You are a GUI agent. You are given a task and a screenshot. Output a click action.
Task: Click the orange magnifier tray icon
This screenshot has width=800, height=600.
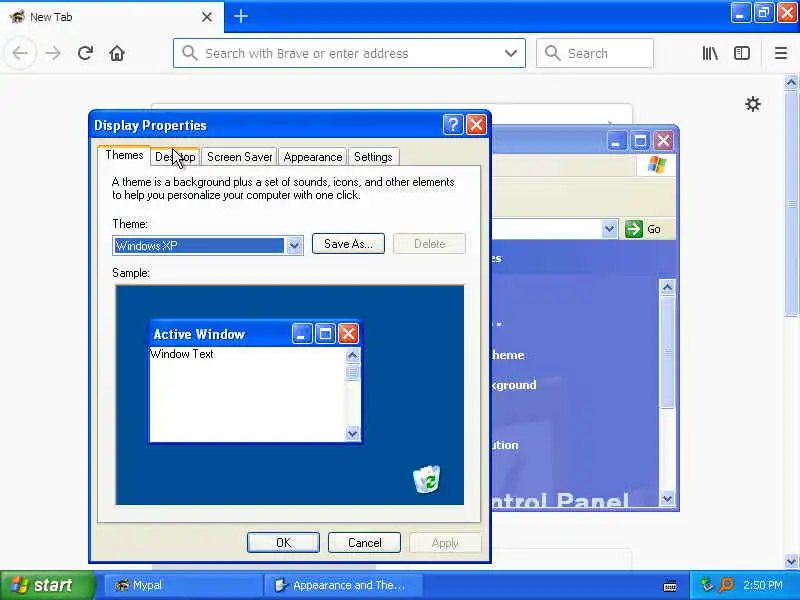click(x=726, y=585)
